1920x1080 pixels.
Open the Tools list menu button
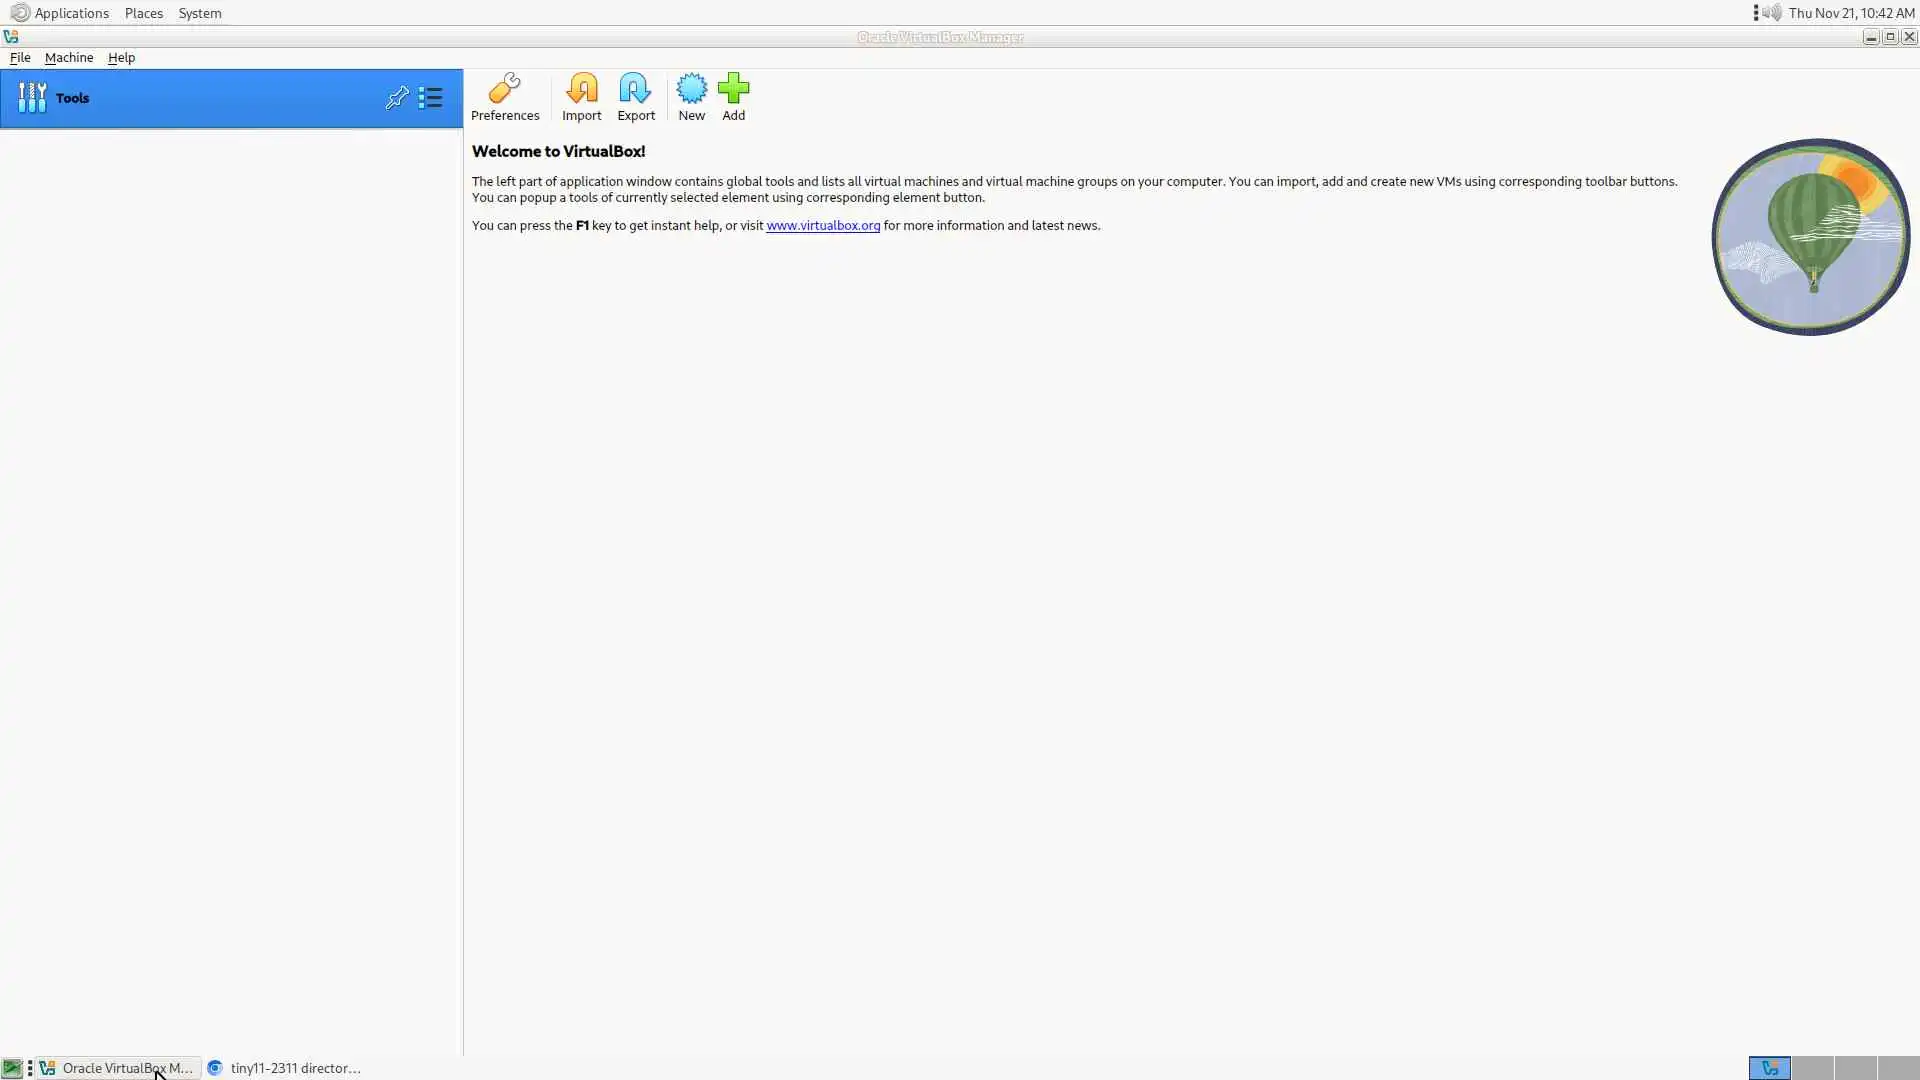click(x=431, y=98)
